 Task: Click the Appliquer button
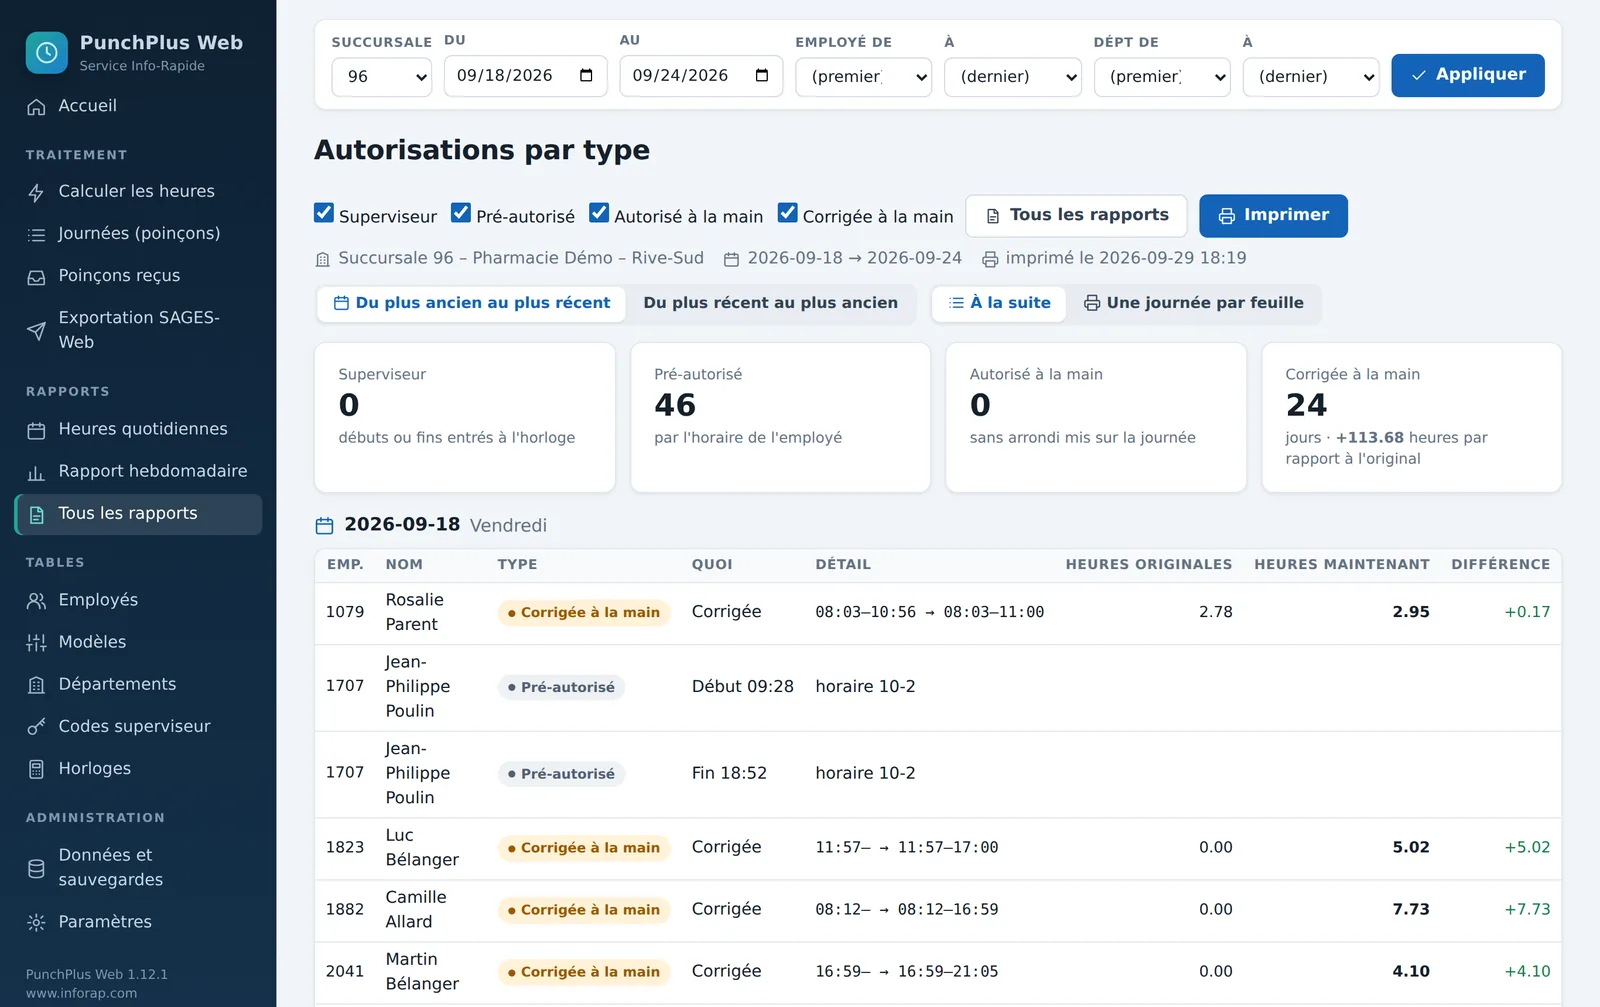tap(1468, 76)
